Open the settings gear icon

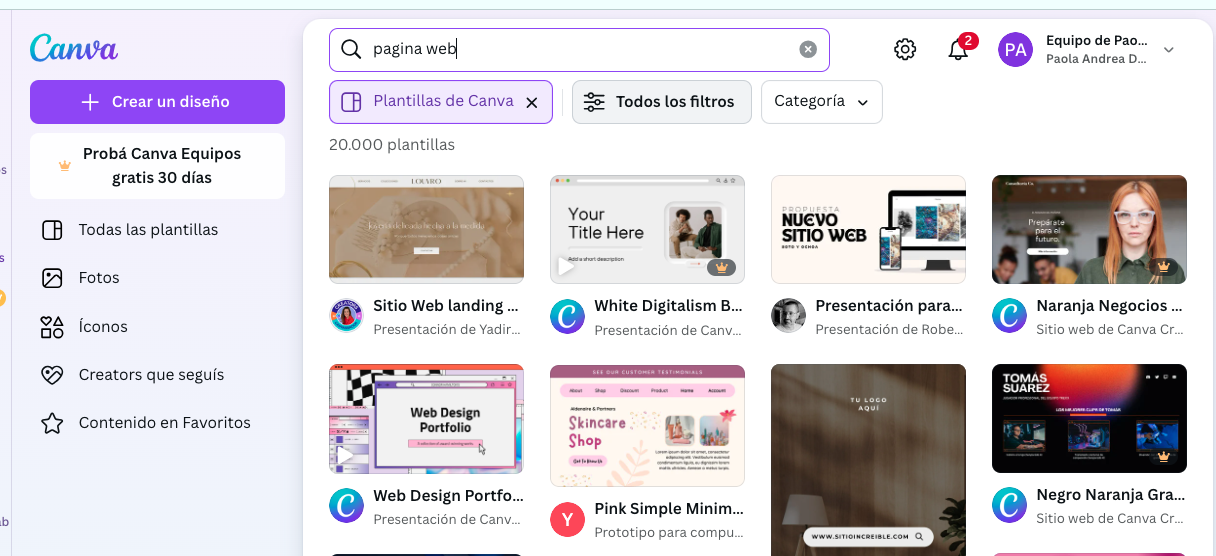pos(905,49)
